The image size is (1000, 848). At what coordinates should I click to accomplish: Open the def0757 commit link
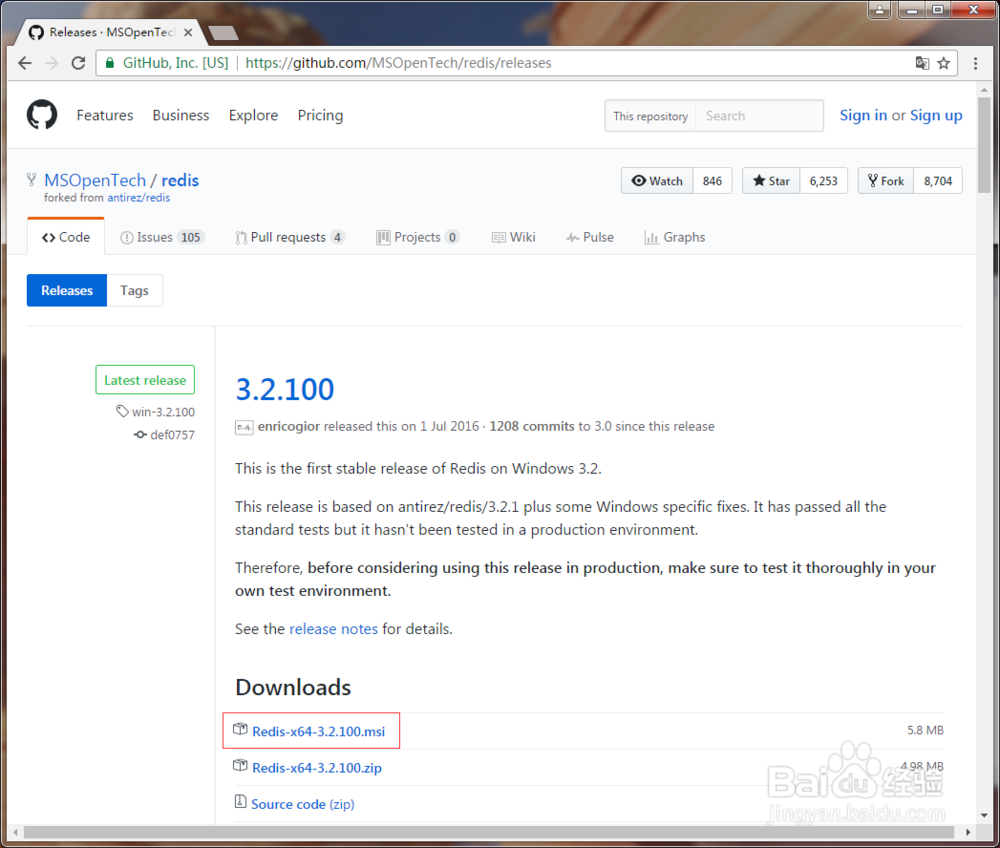click(172, 435)
